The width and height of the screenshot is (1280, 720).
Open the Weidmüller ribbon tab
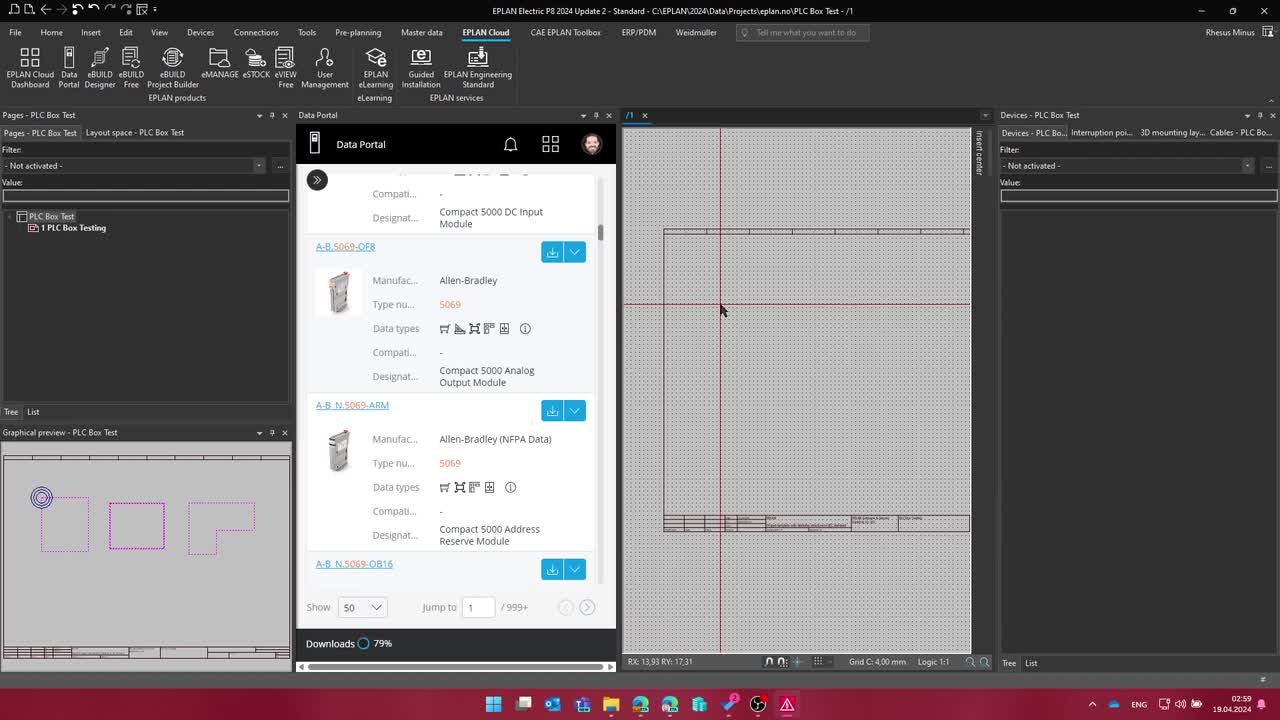click(x=696, y=32)
